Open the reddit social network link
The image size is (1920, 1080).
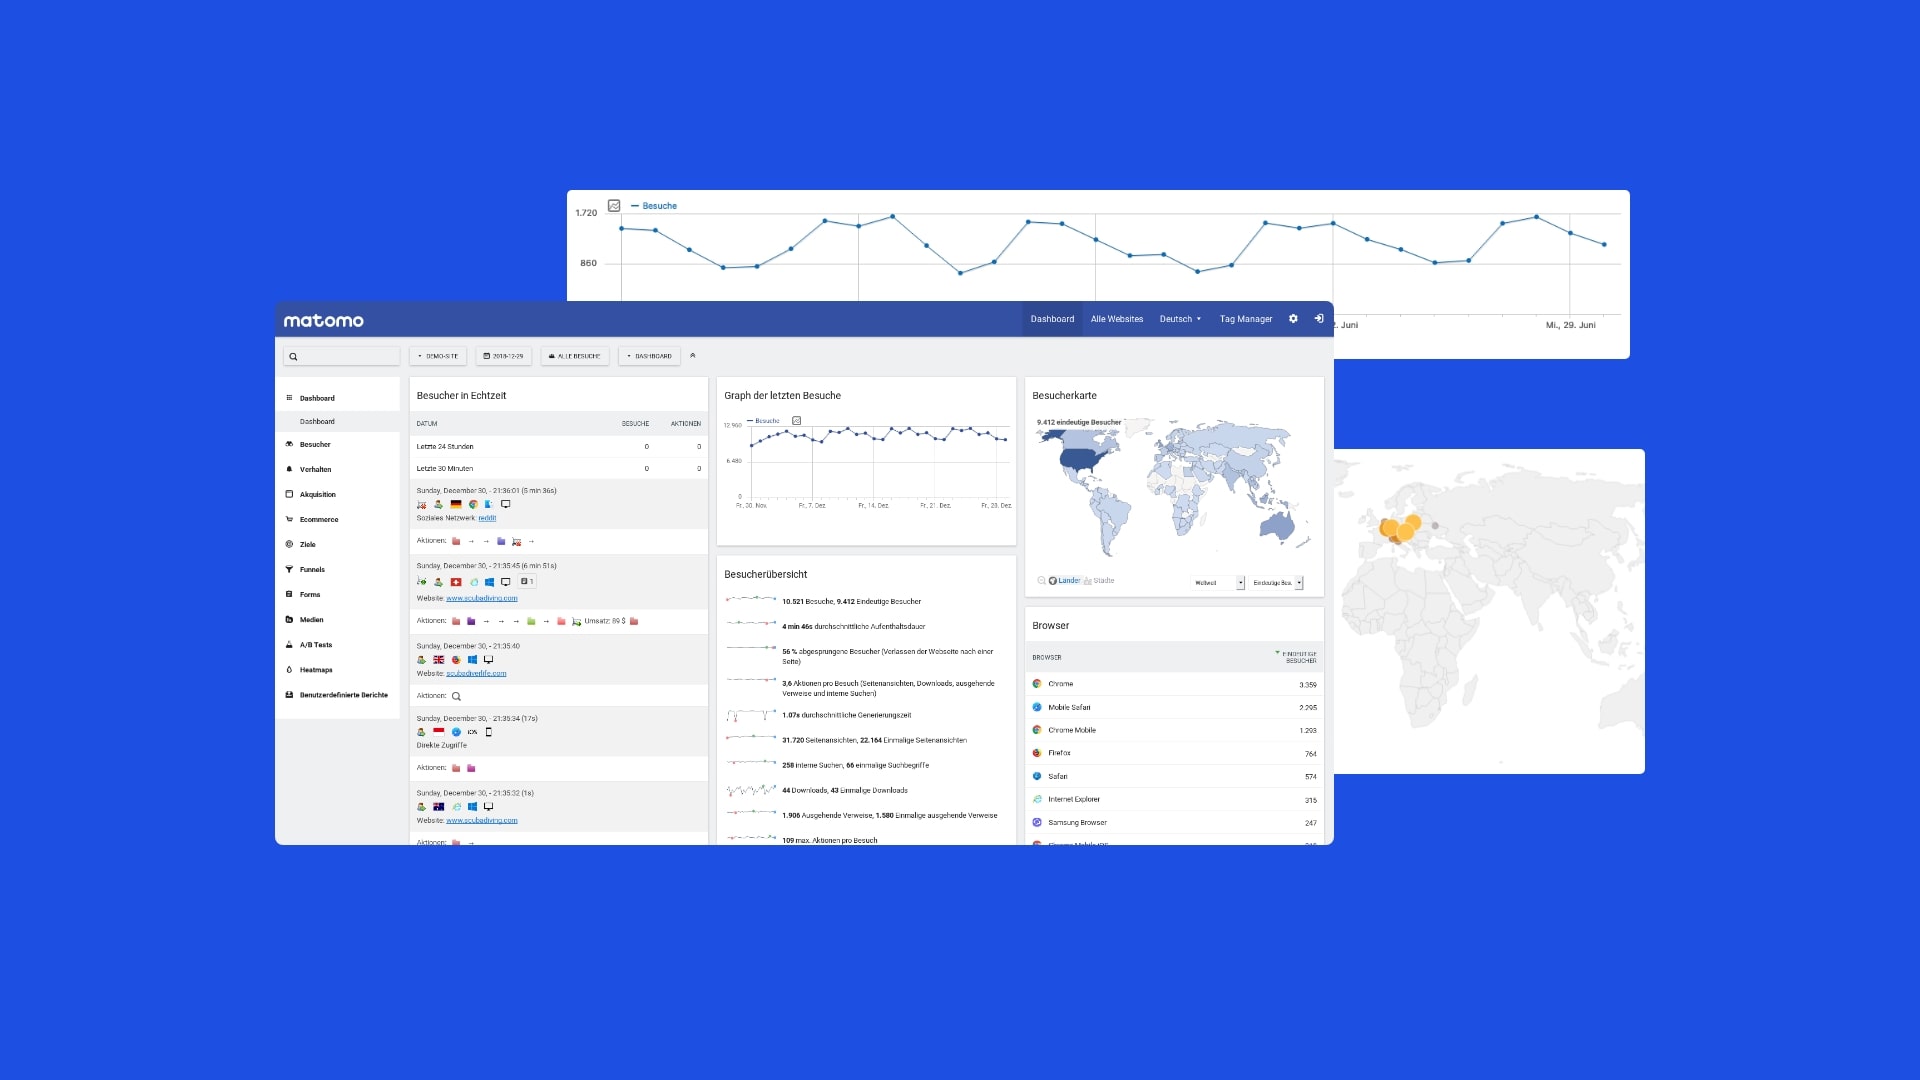pyautogui.click(x=487, y=518)
